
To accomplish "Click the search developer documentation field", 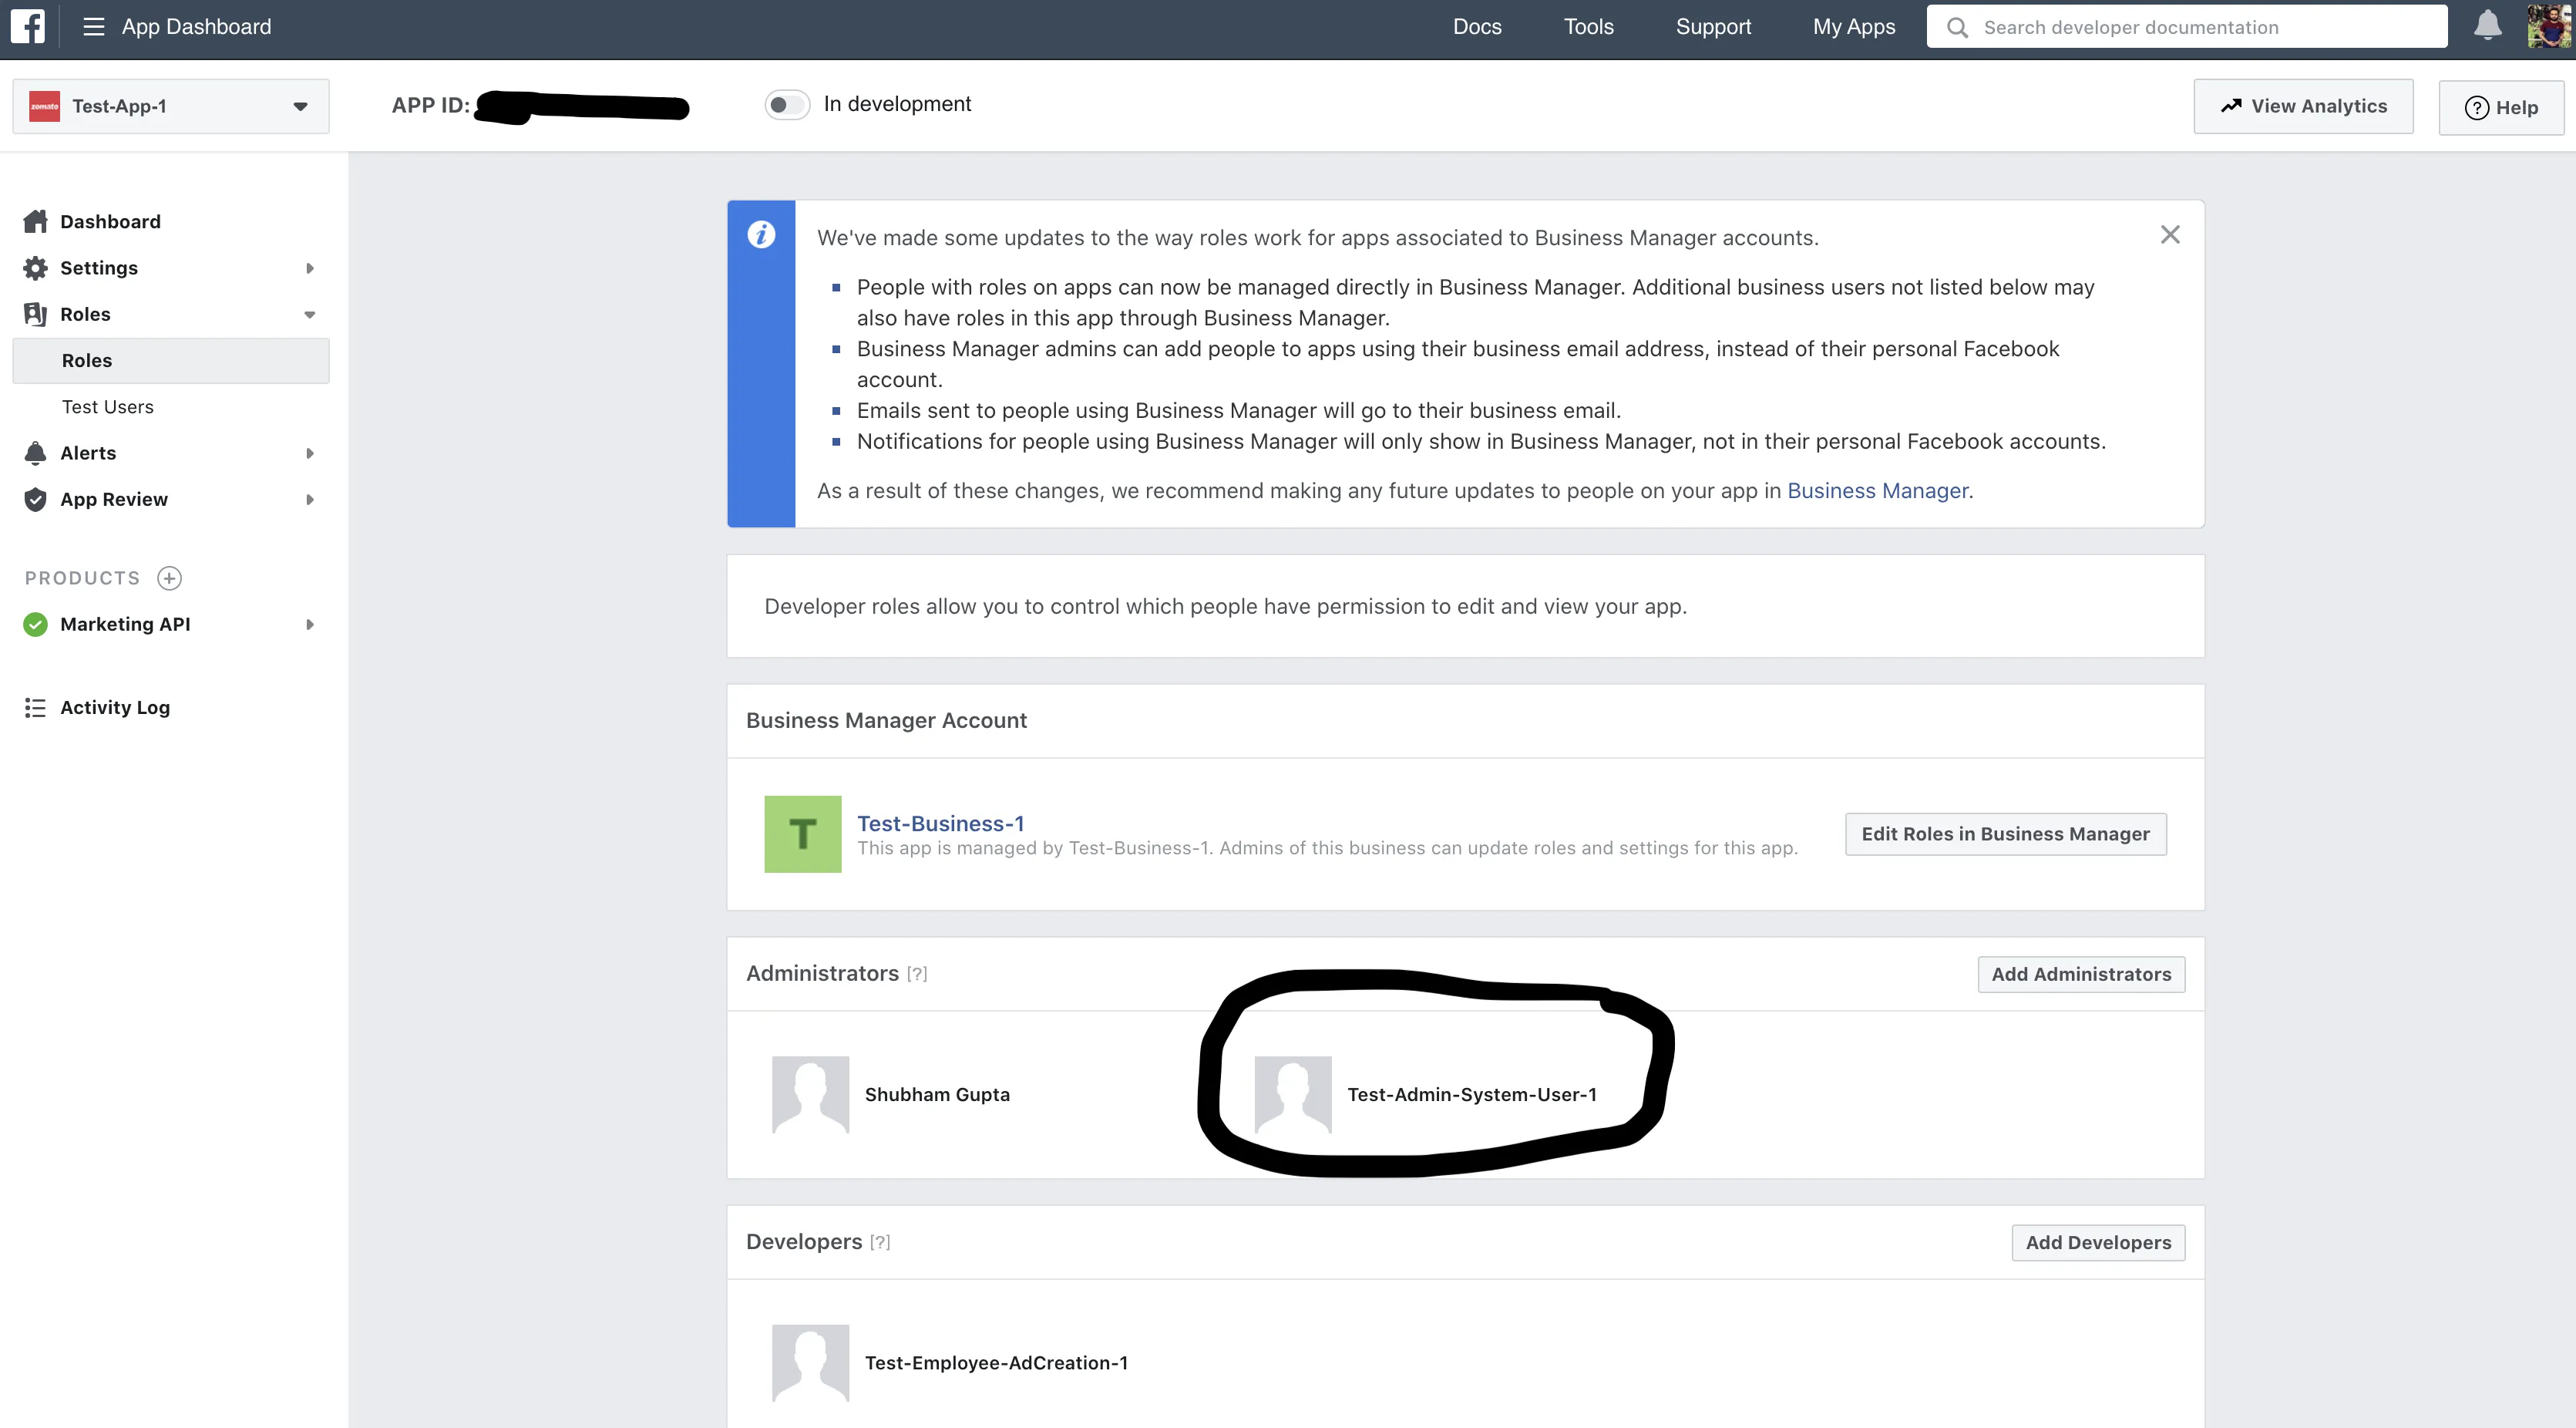I will point(2200,27).
